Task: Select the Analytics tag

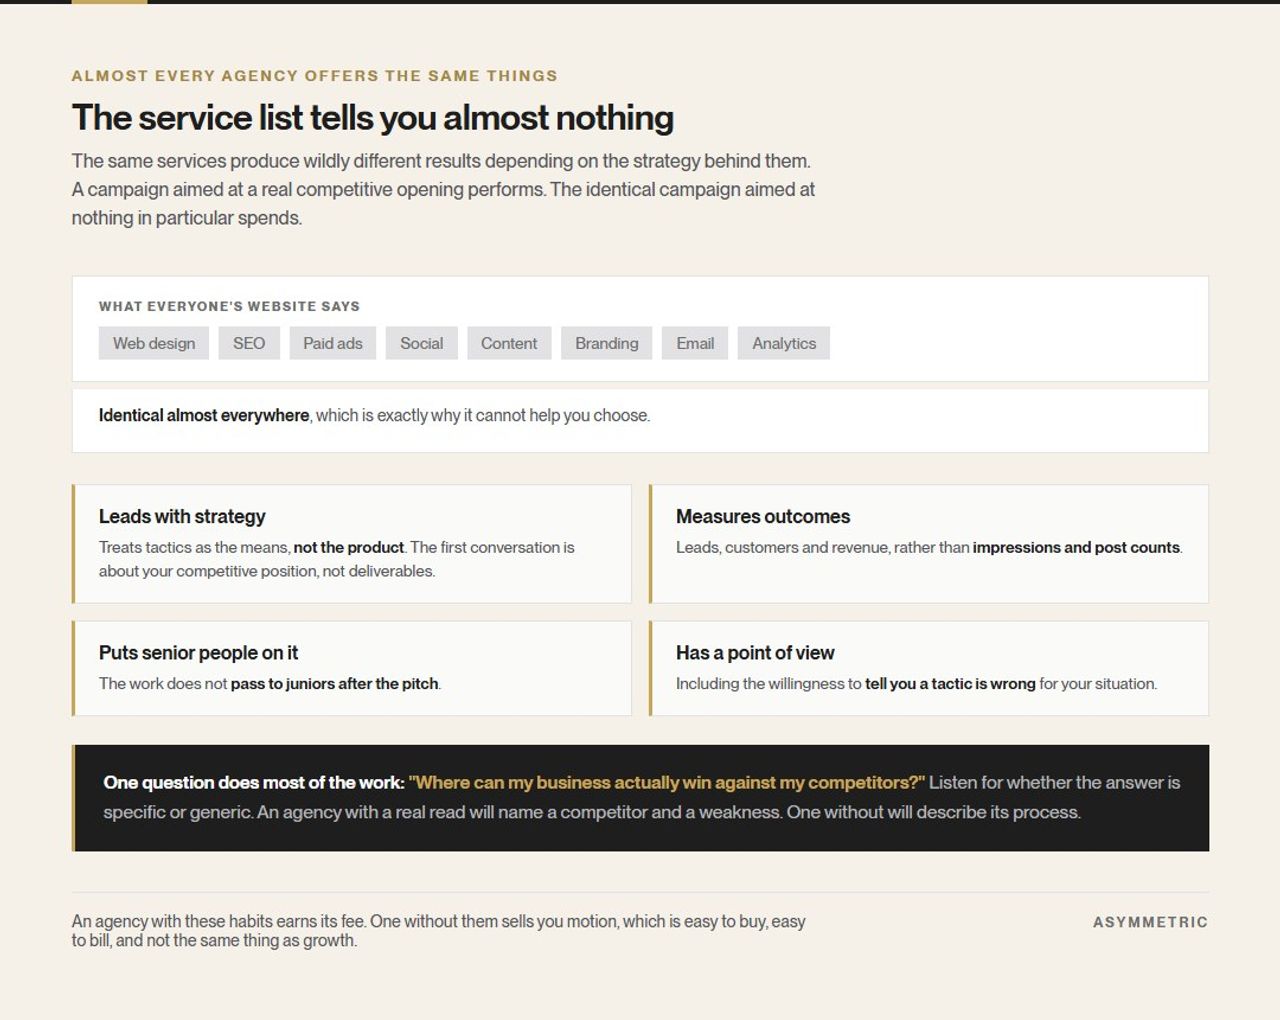Action: (x=784, y=343)
